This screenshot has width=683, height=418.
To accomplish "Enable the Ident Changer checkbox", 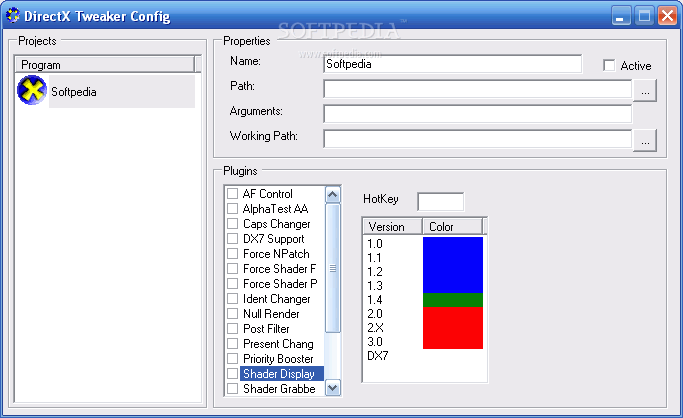I will pos(233,299).
